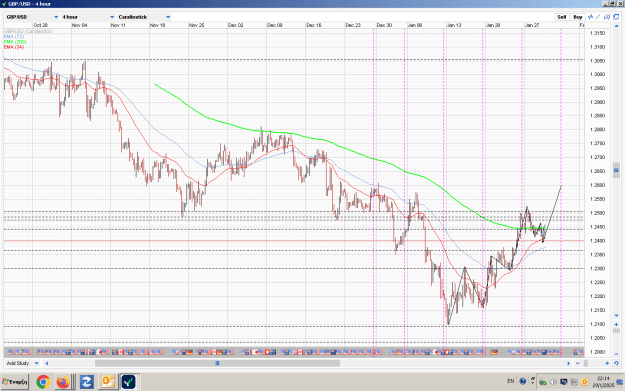The image size is (625, 391).
Task: Detach chart into new window icon
Action: point(616,17)
